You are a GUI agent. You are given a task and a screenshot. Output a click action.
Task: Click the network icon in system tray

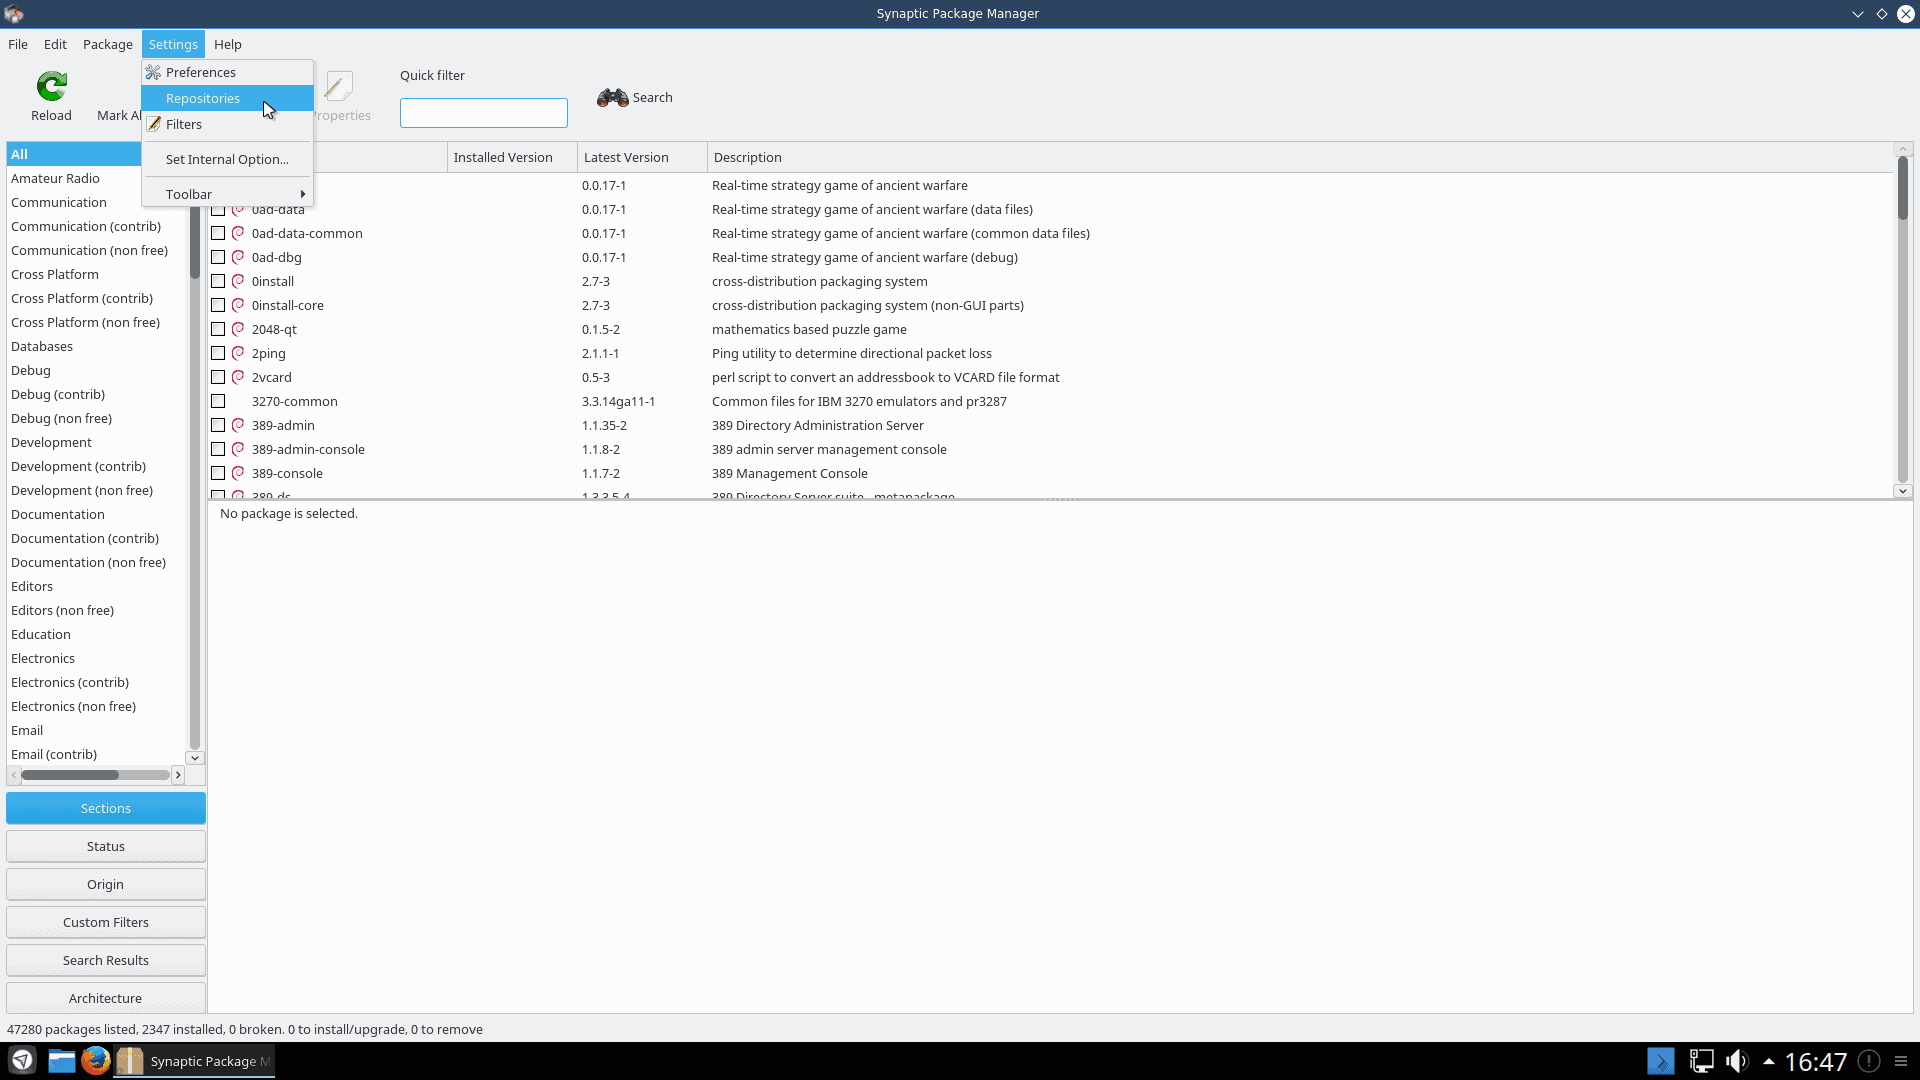(x=1701, y=1061)
